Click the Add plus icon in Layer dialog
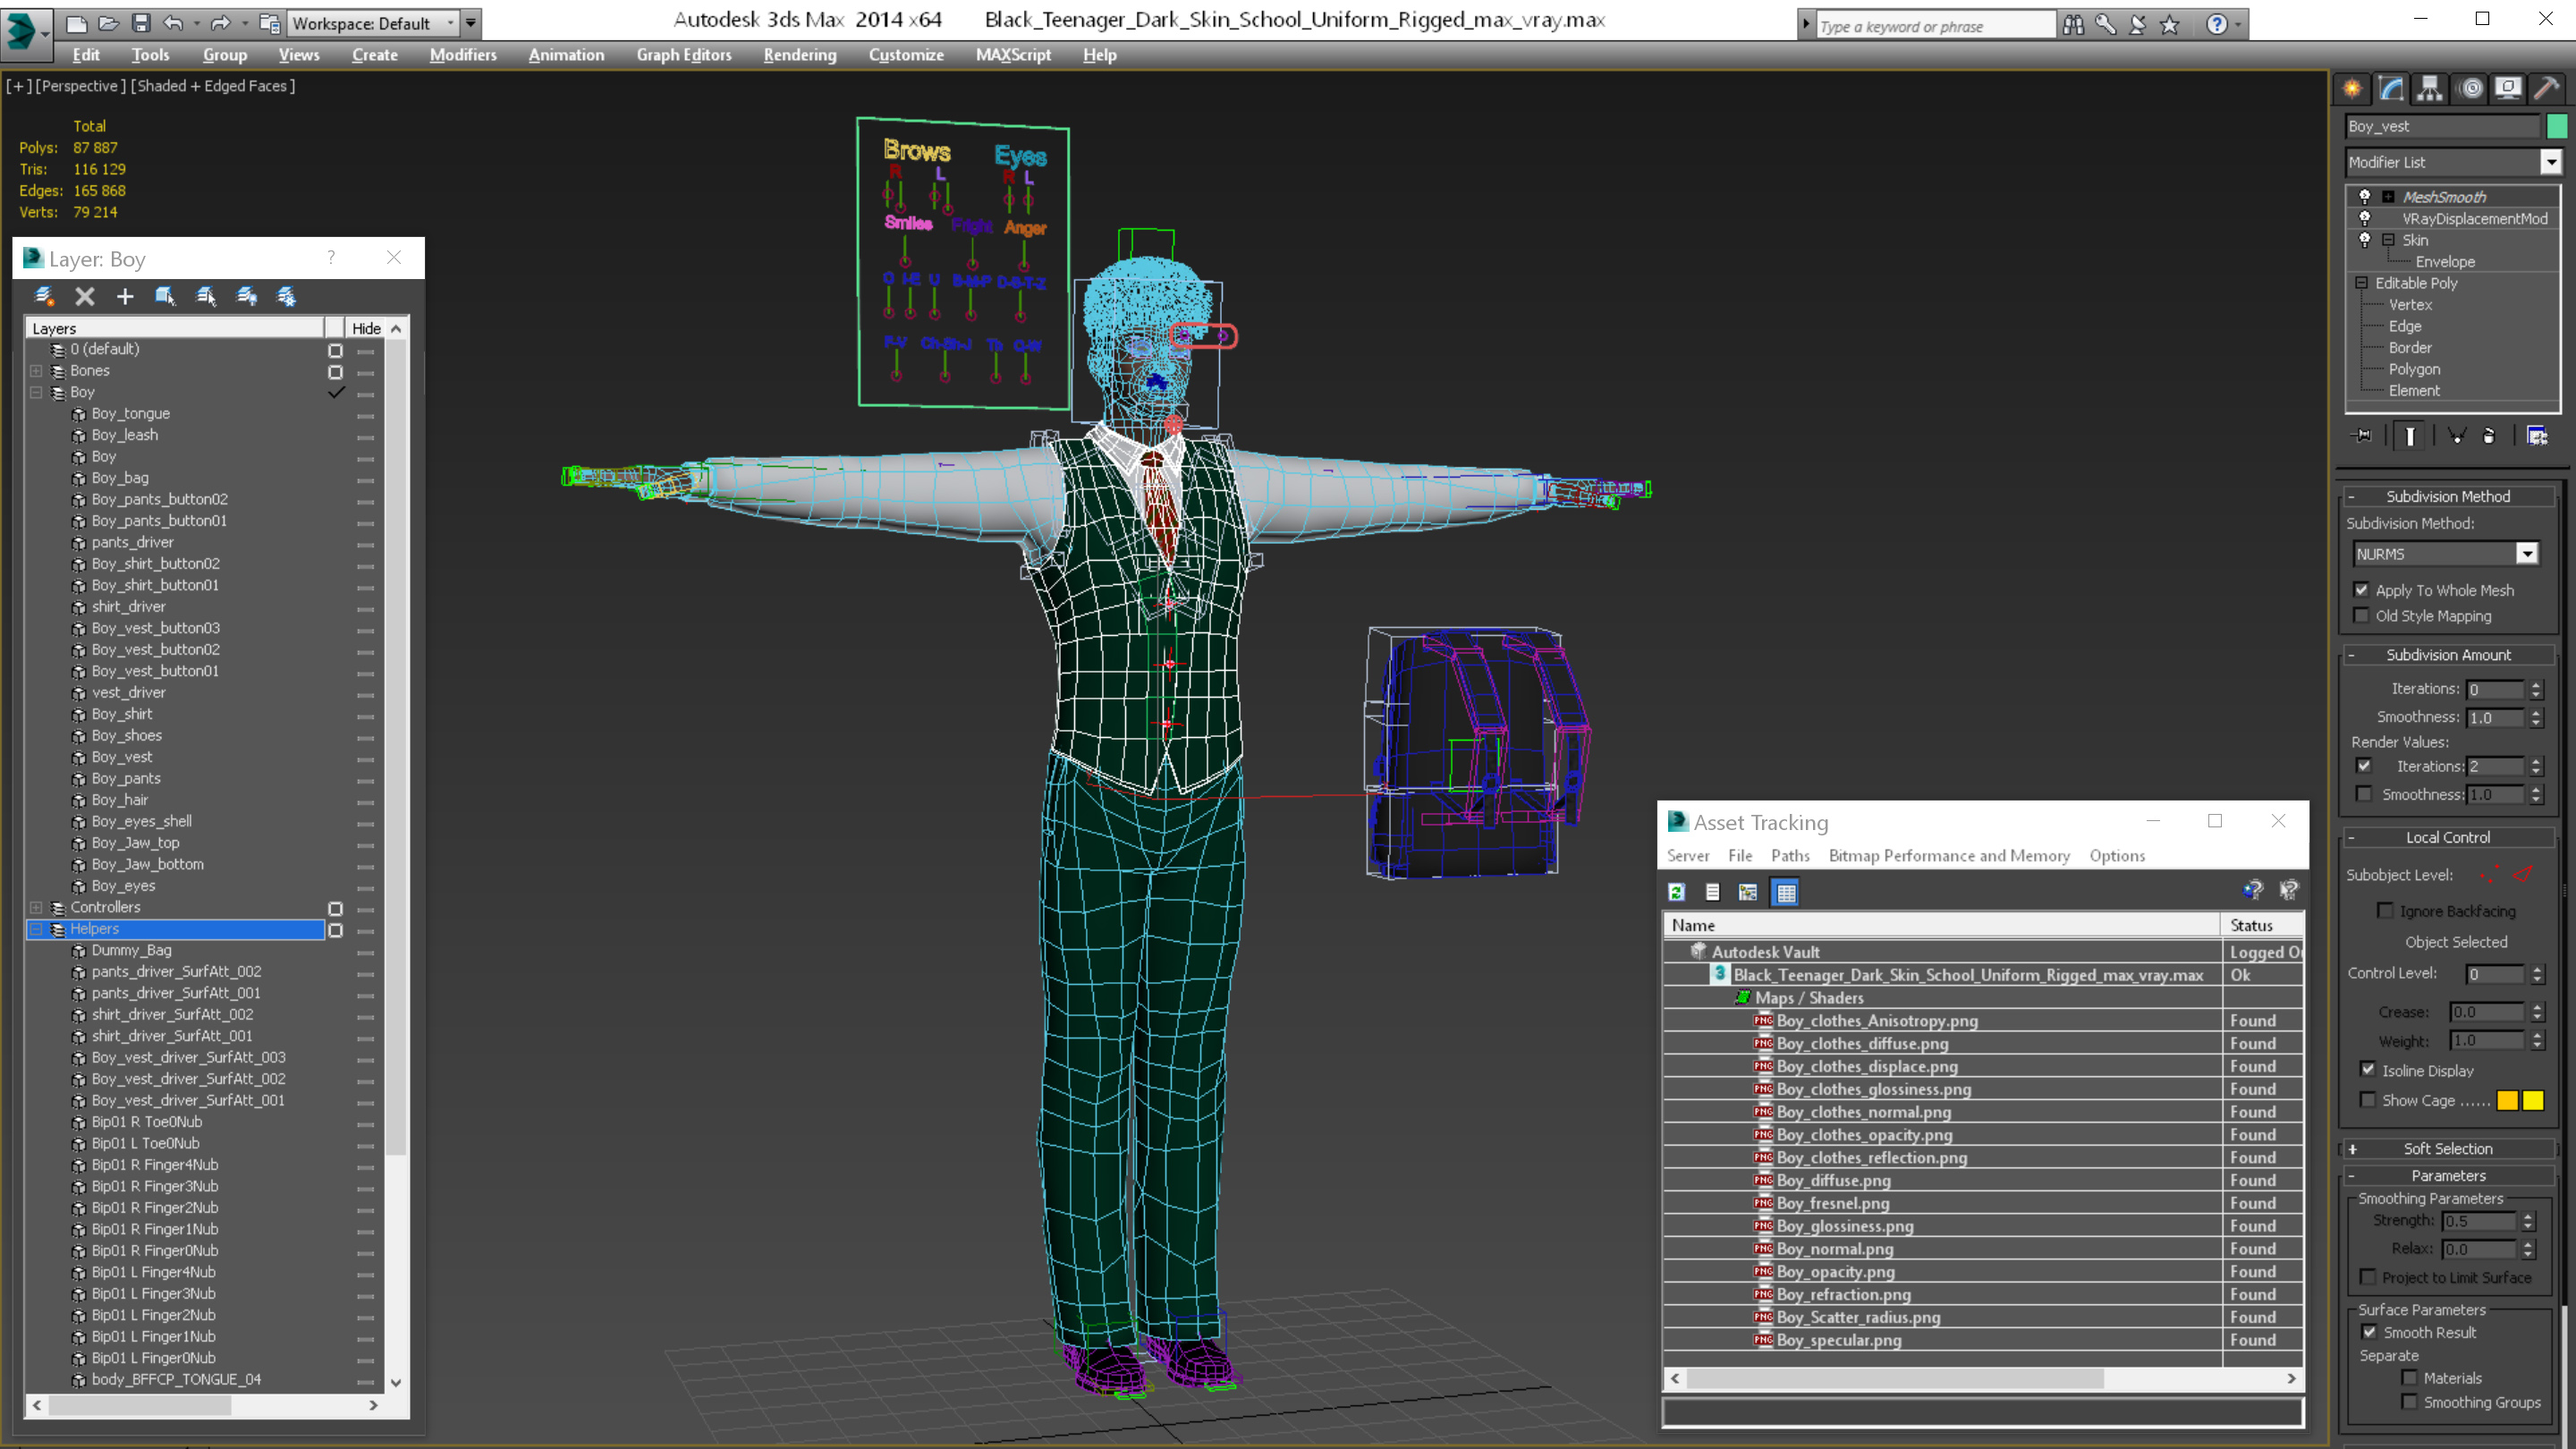The height and width of the screenshot is (1449, 2576). [125, 296]
